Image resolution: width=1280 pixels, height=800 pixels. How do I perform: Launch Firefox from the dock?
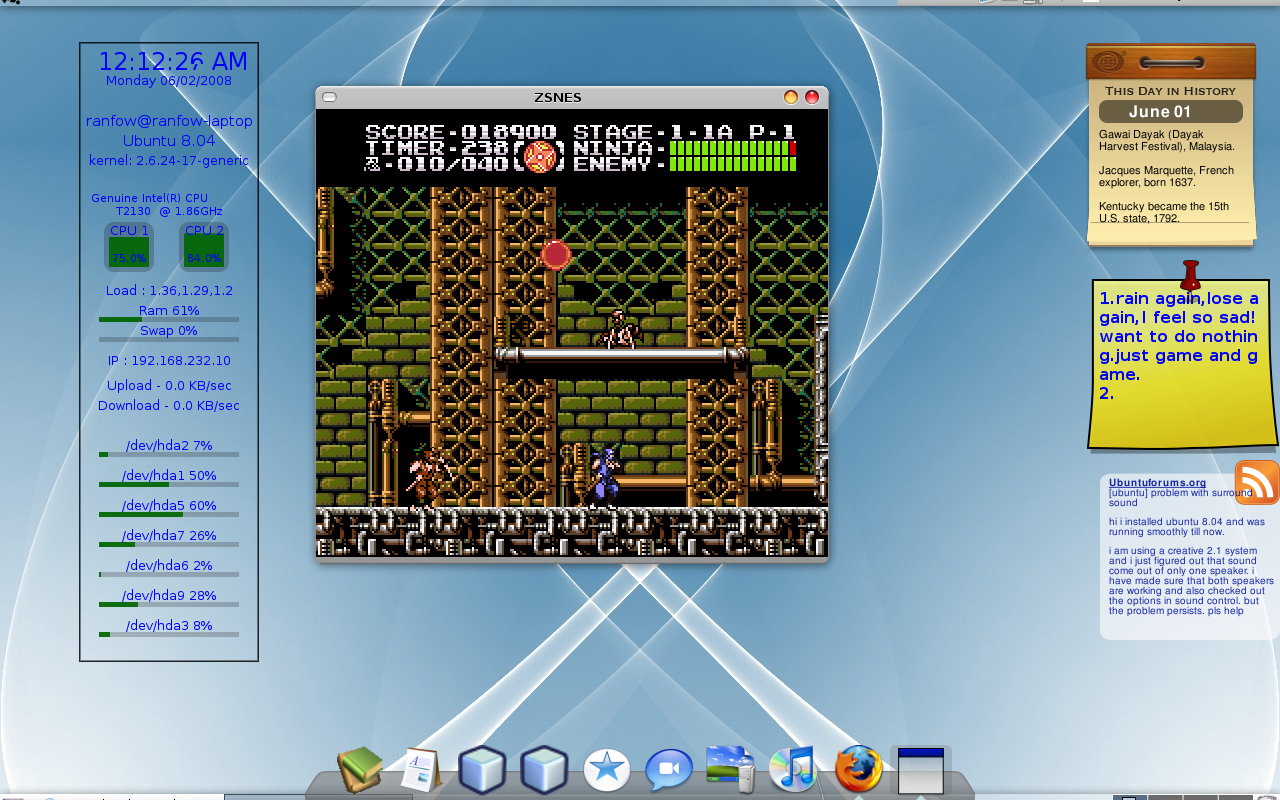[x=858, y=769]
